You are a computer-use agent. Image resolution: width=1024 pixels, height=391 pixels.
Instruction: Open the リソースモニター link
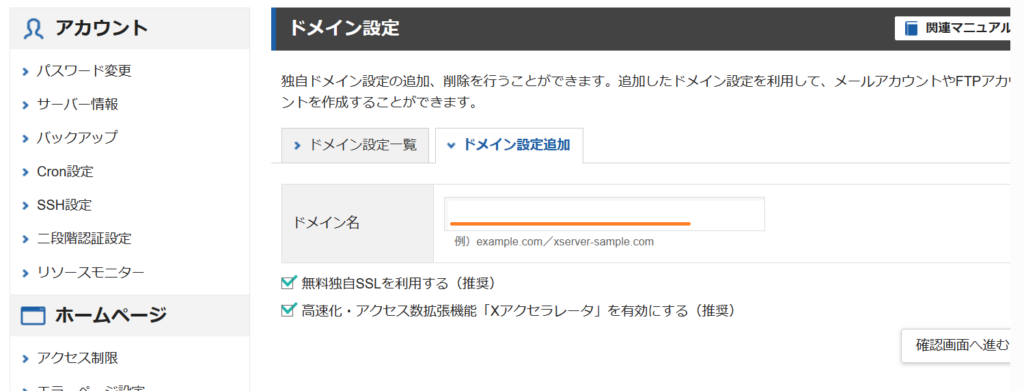pos(90,272)
